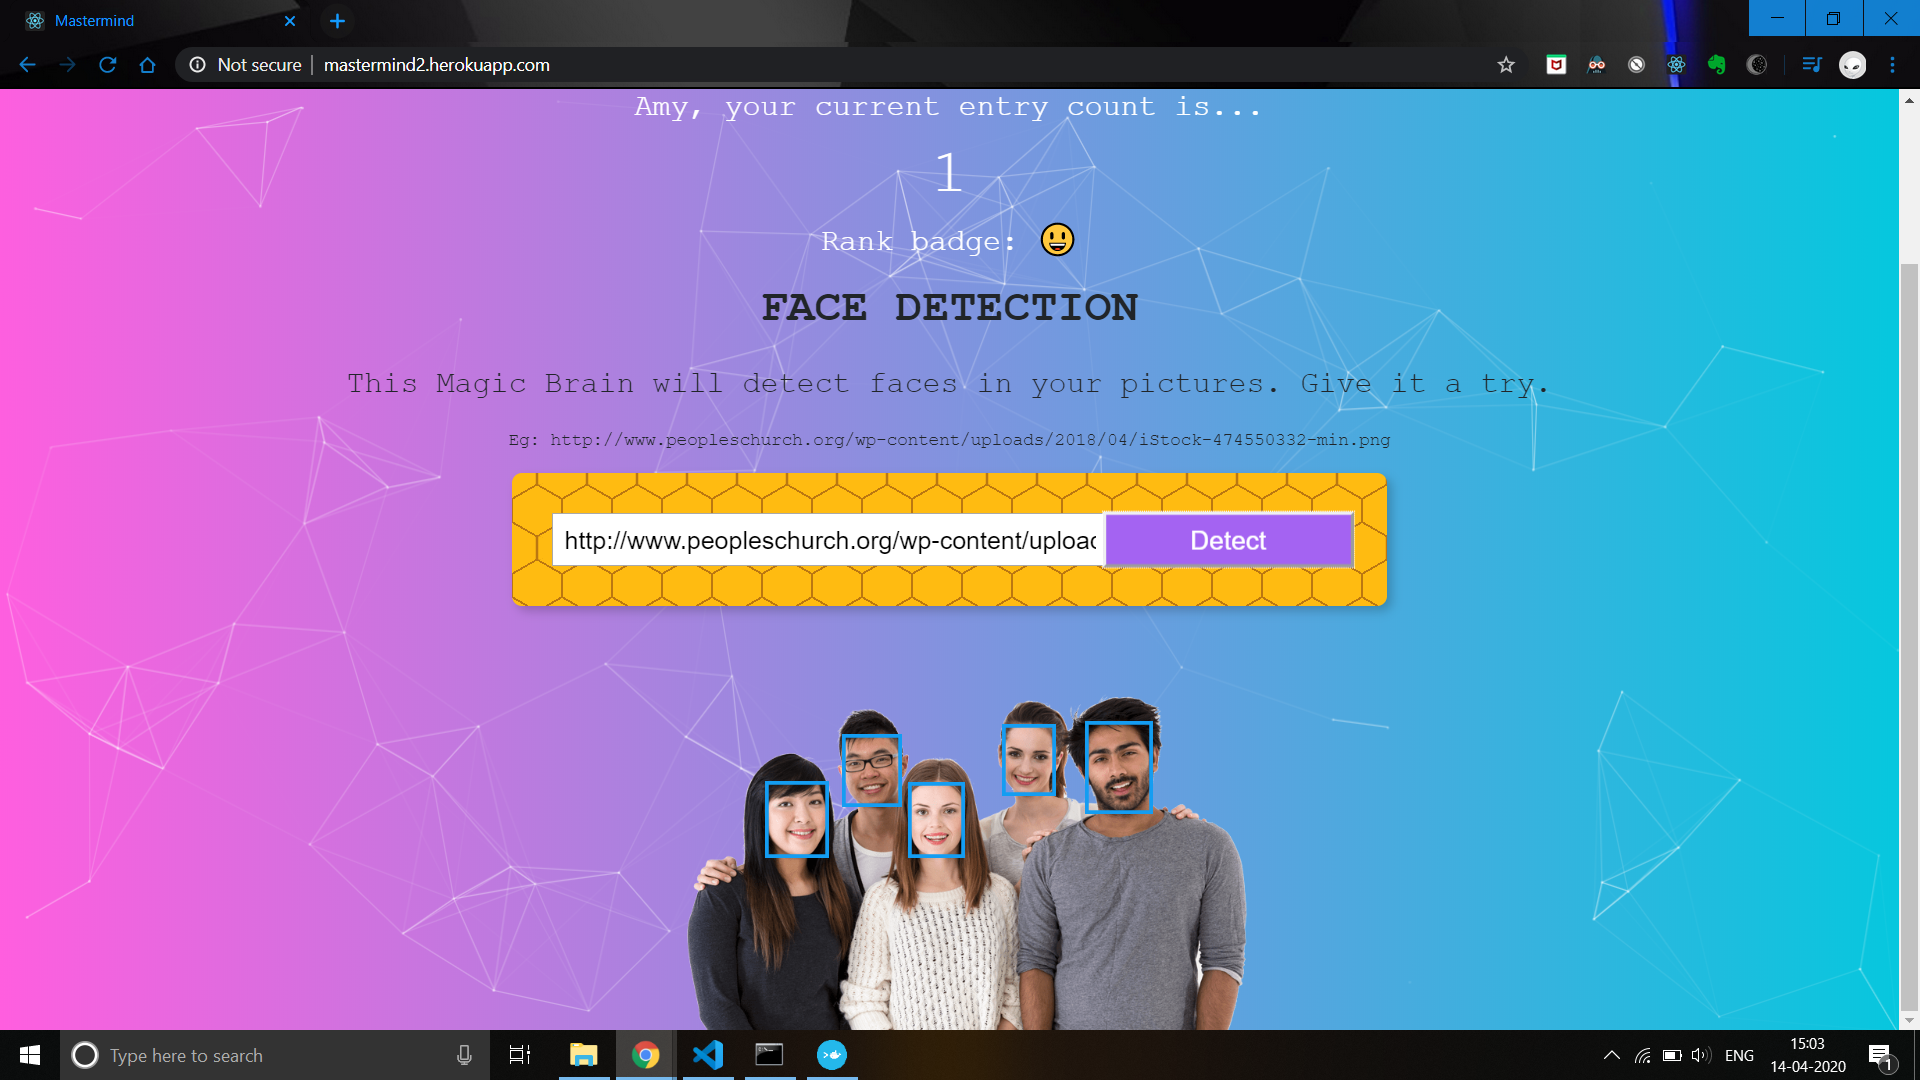Click the McAfee extension icon
Screen dimensions: 1920x1080
[1556, 65]
